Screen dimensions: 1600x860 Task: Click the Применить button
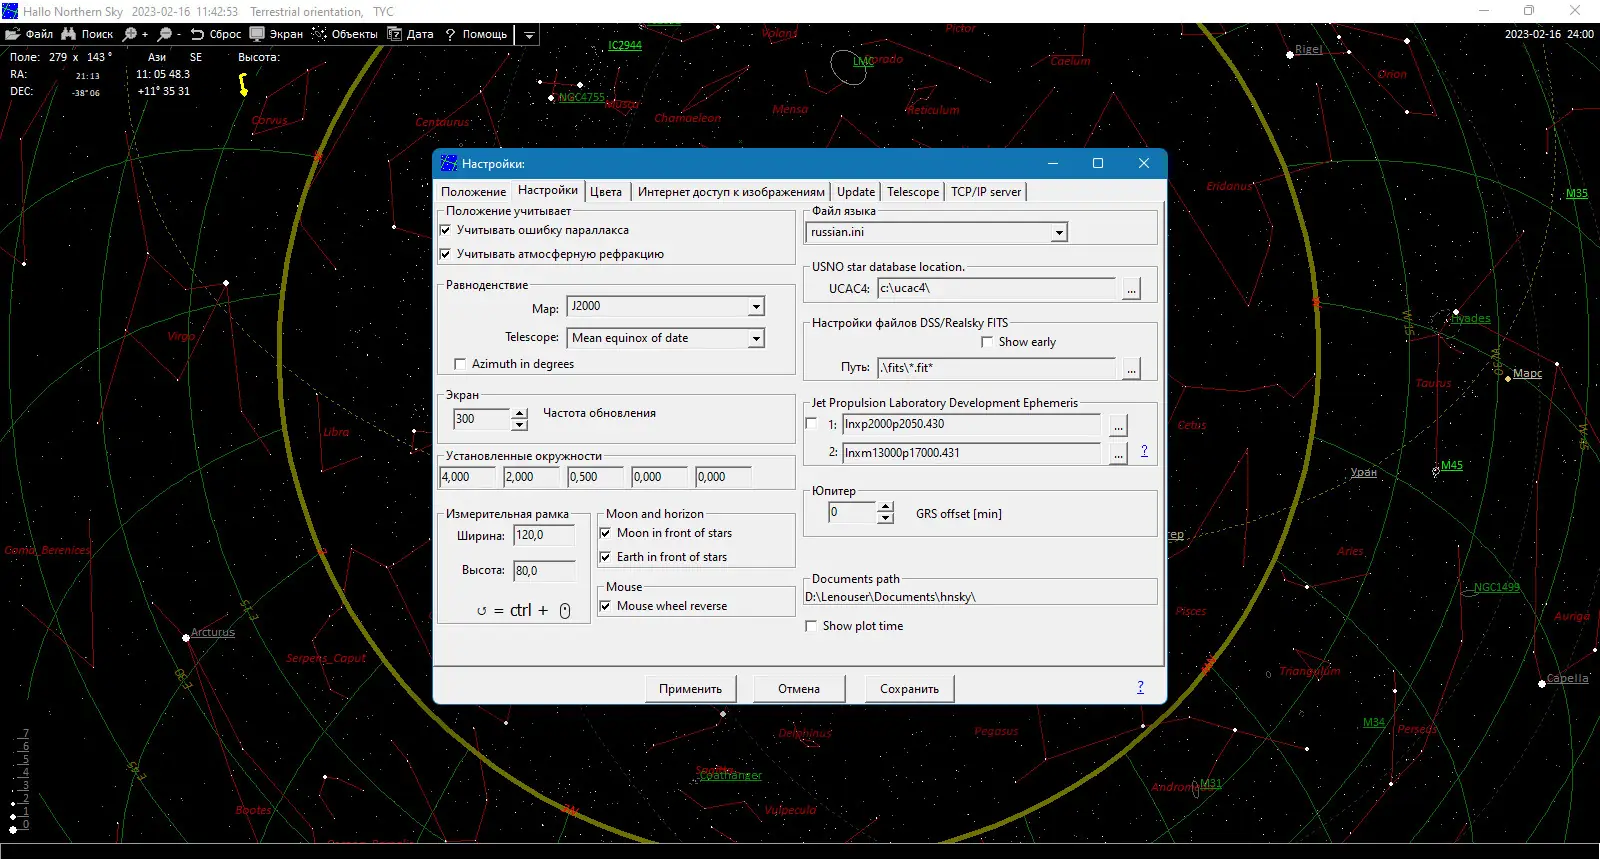pyautogui.click(x=690, y=689)
